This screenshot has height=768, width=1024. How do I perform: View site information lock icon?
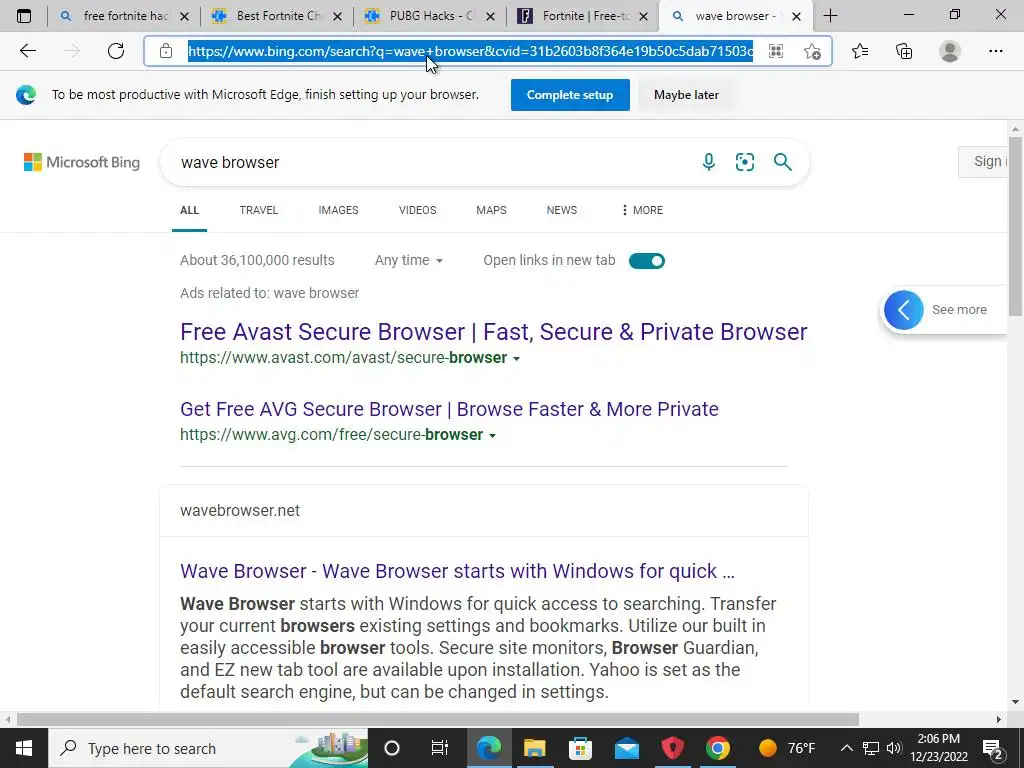coord(166,51)
